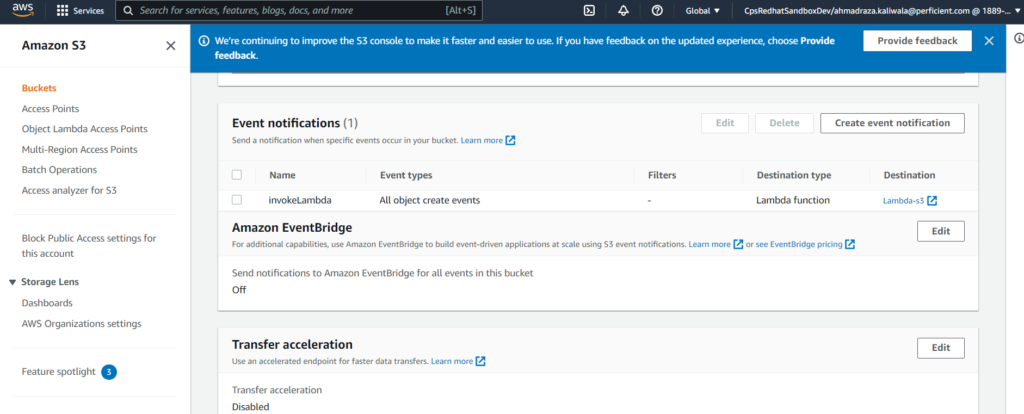Click the external link icon next to Lambda-s3

pos(933,201)
